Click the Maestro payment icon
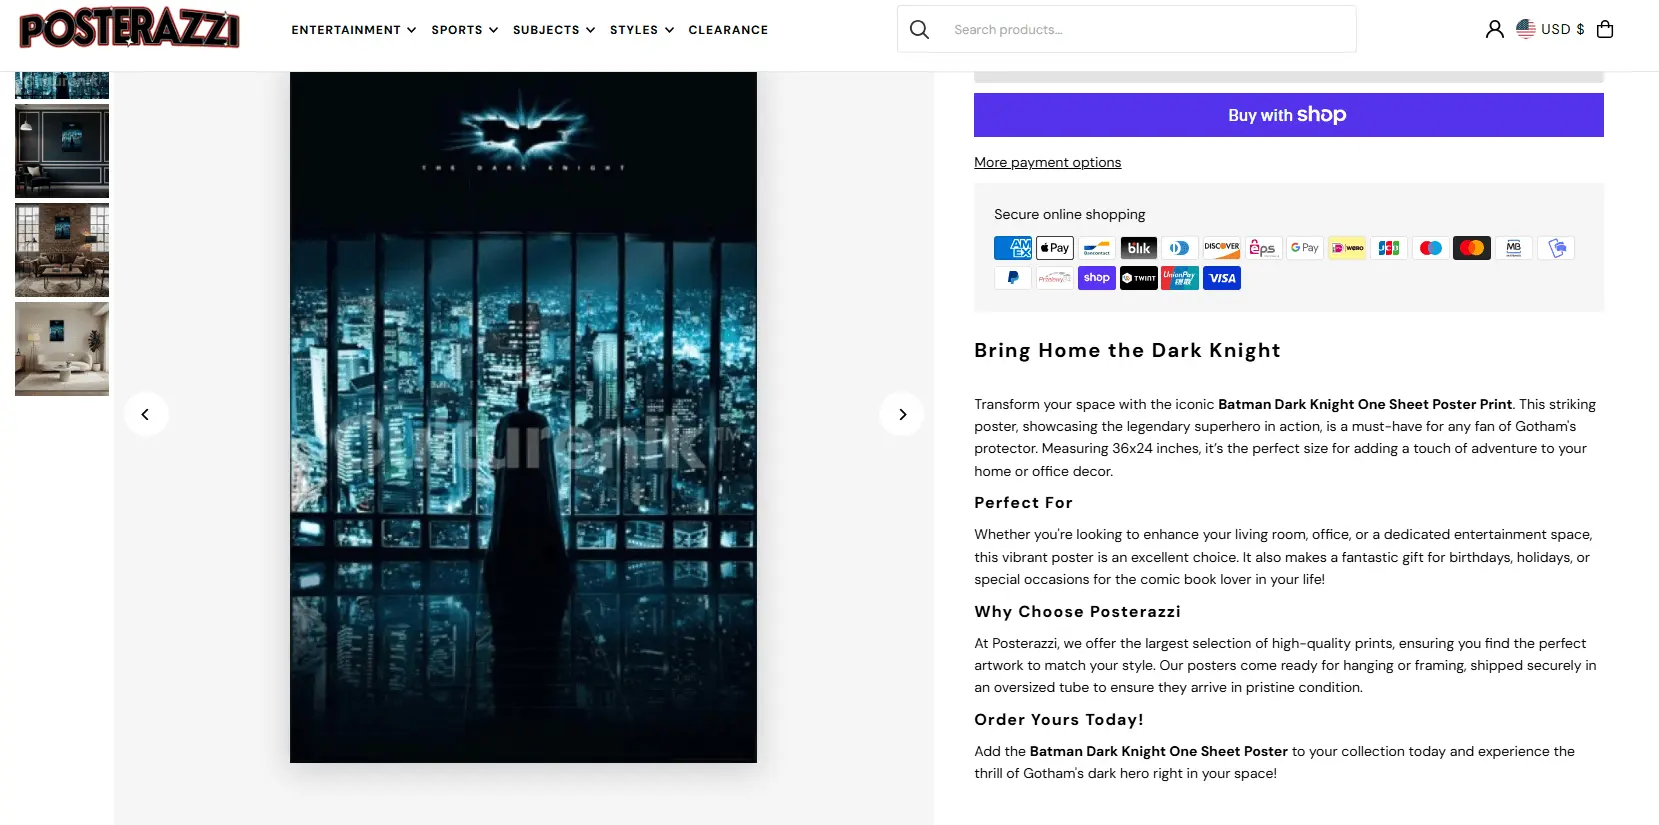 click(1431, 248)
